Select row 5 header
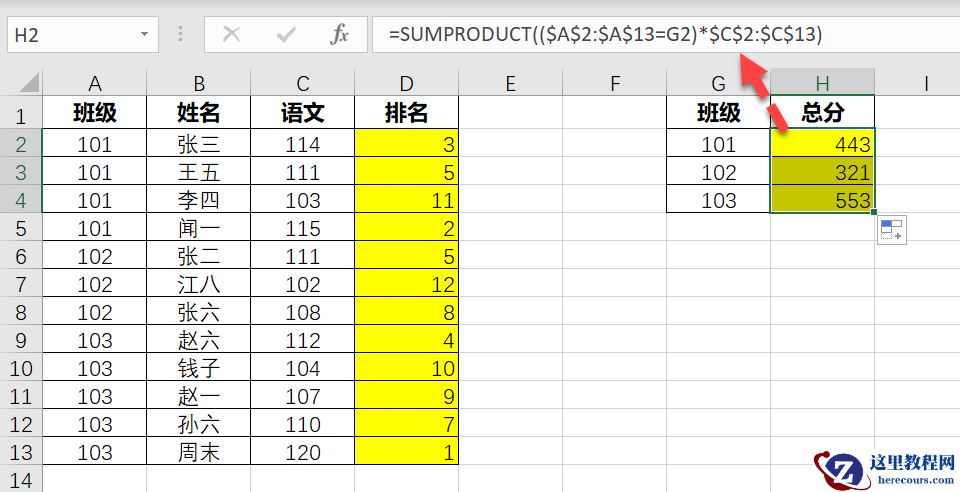The image size is (960, 492). (21, 229)
